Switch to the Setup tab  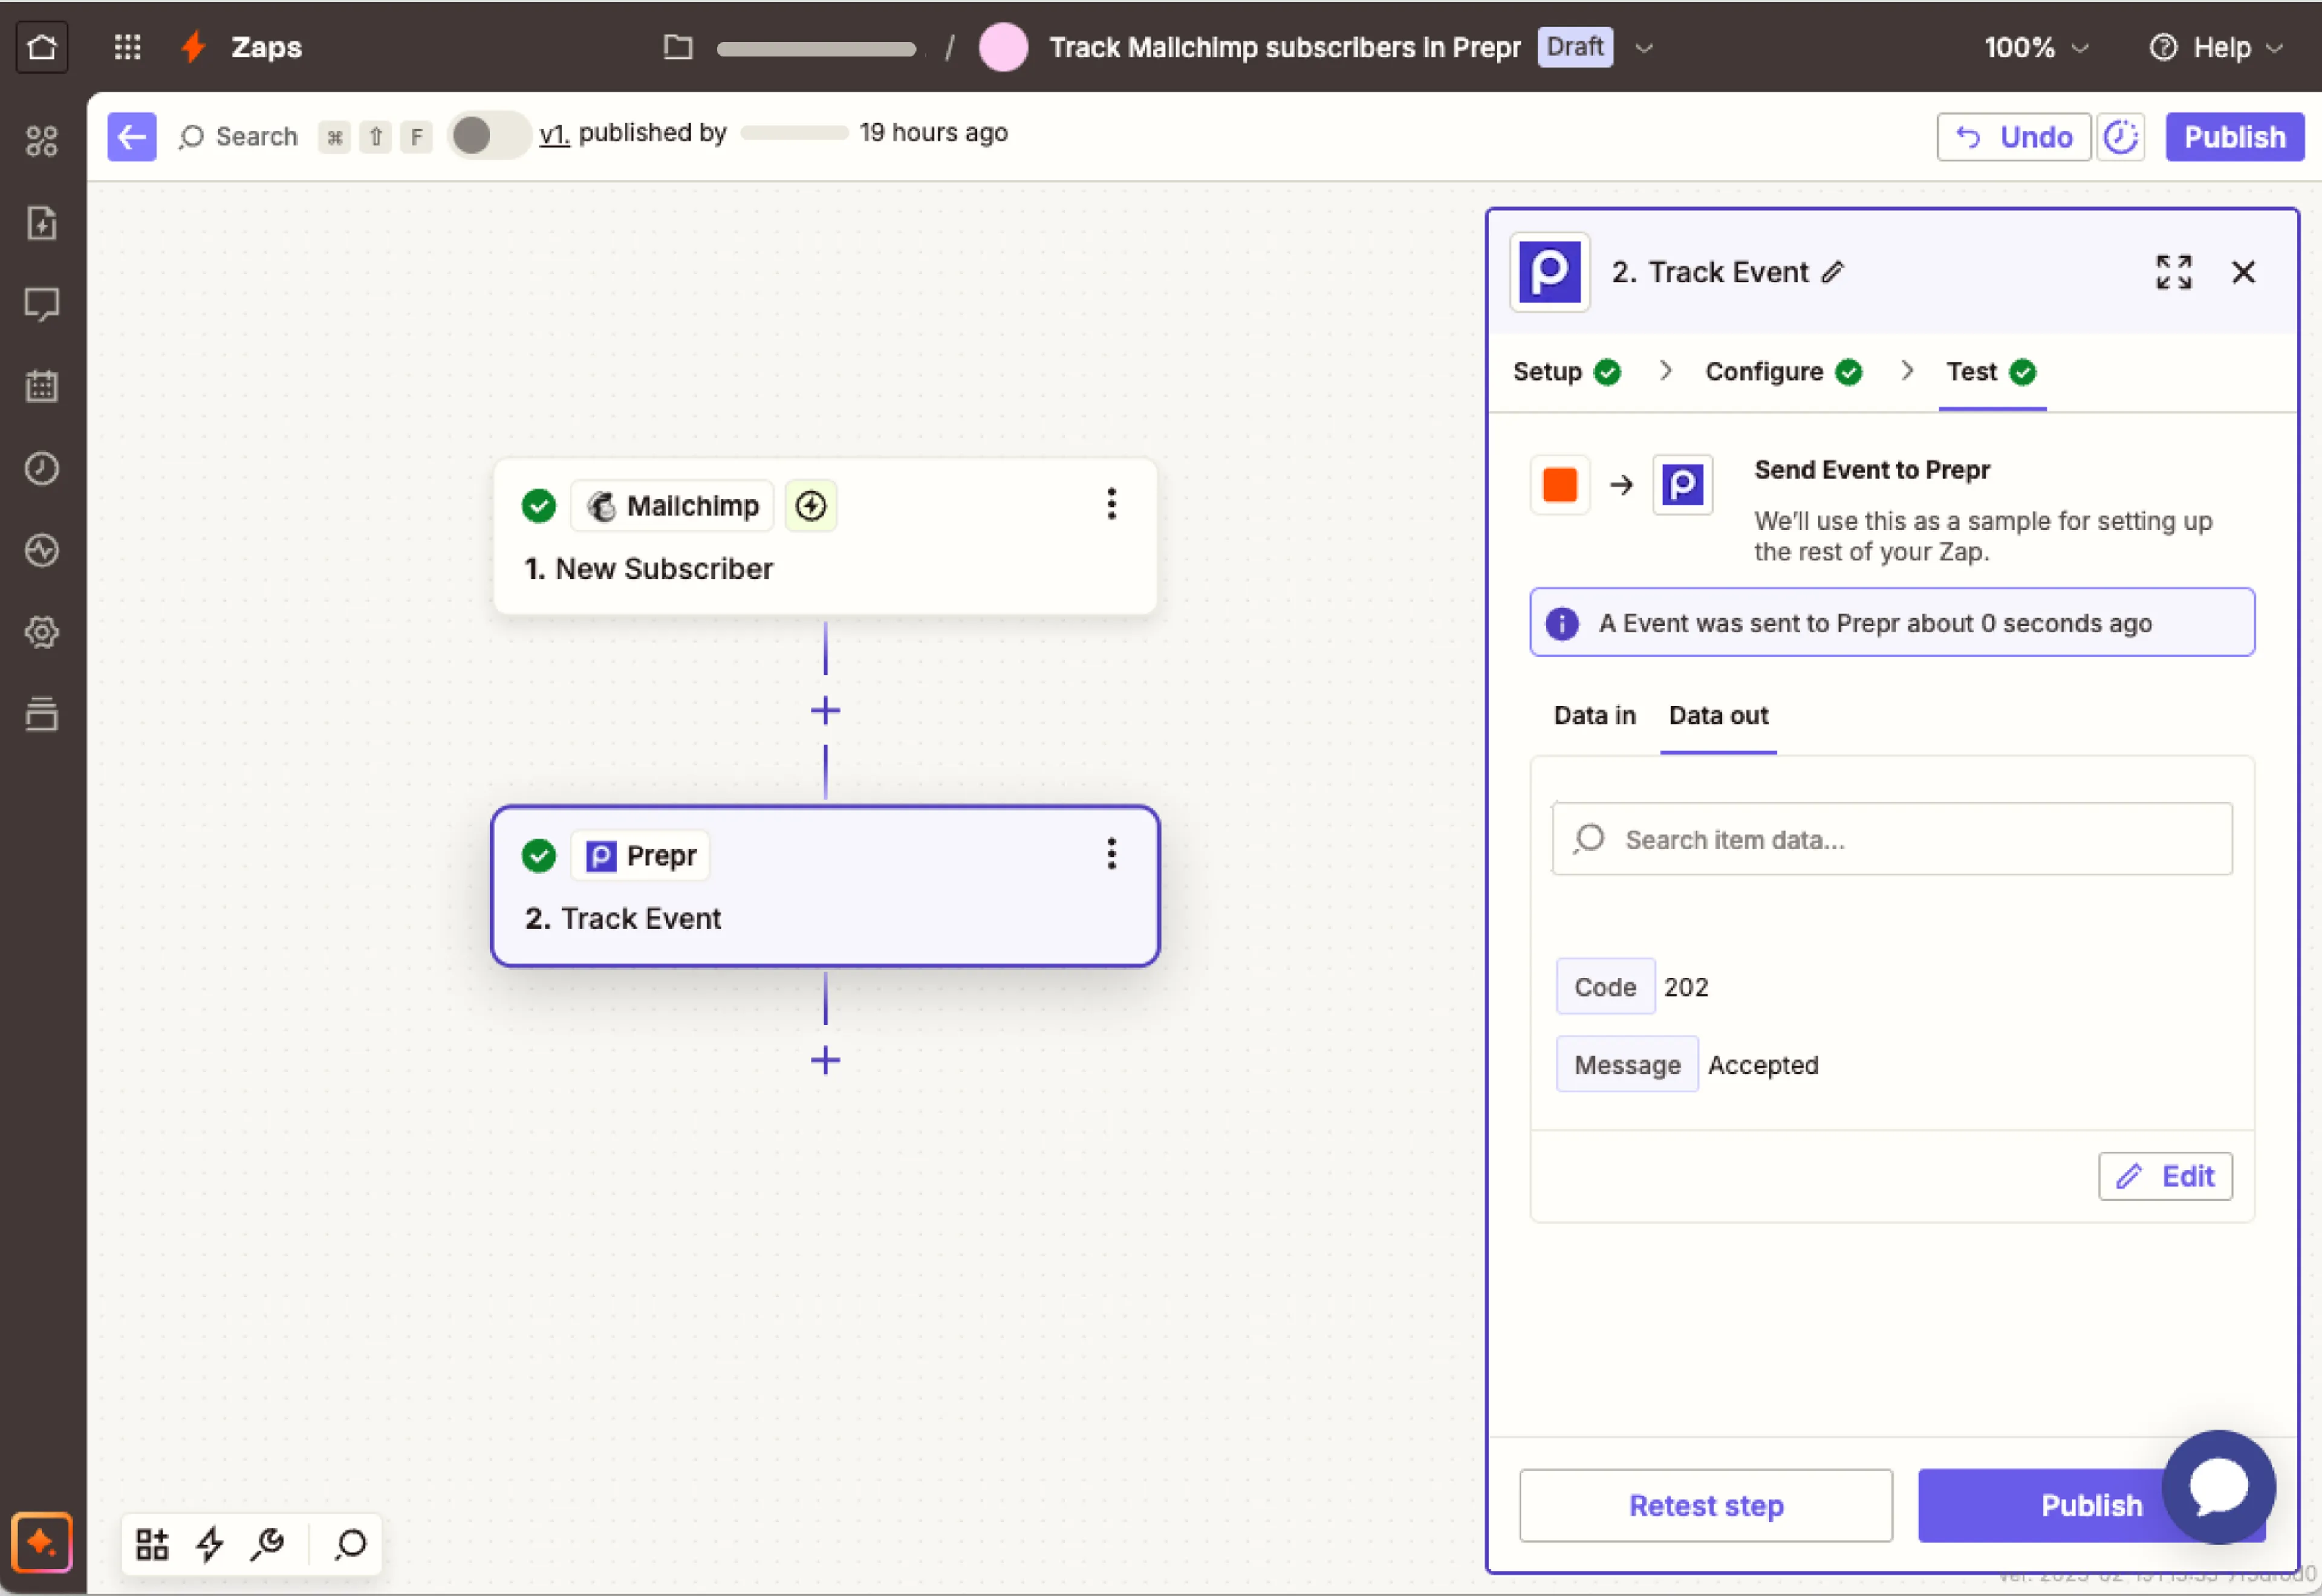coord(1566,372)
